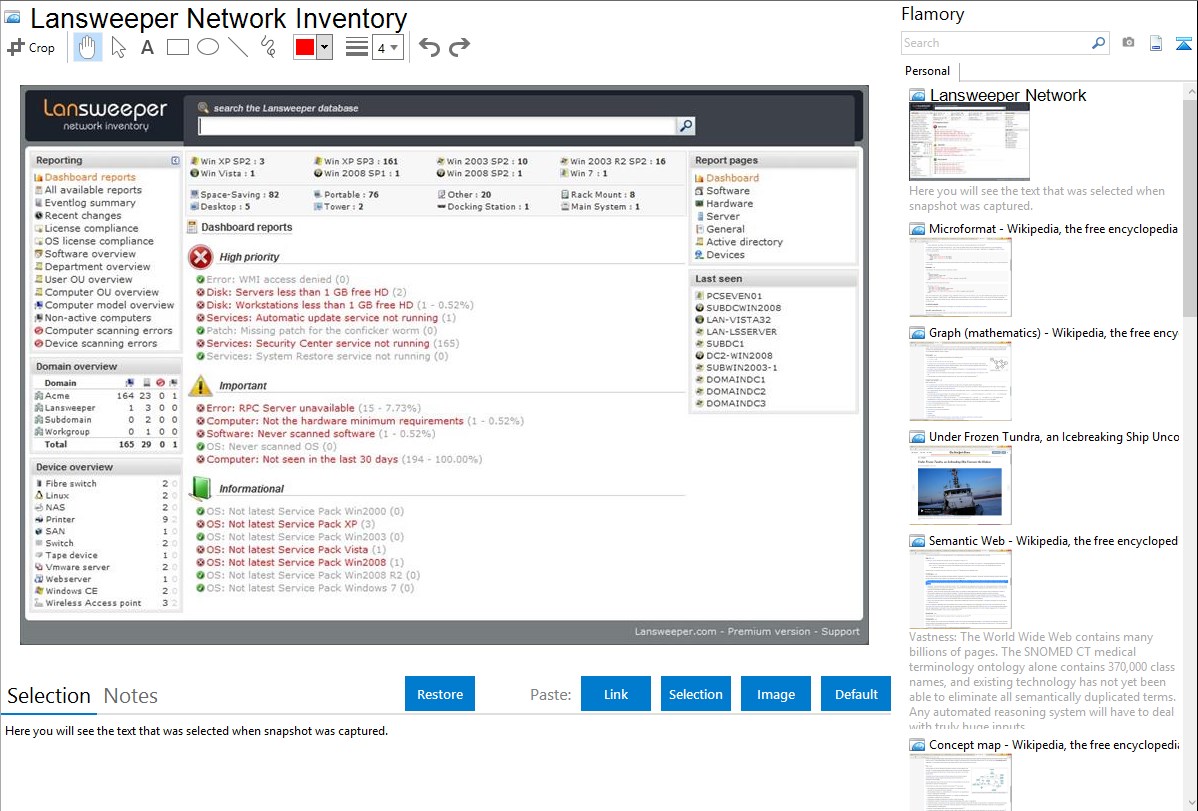Image resolution: width=1198 pixels, height=811 pixels.
Task: Open the Notes tab
Action: click(131, 696)
